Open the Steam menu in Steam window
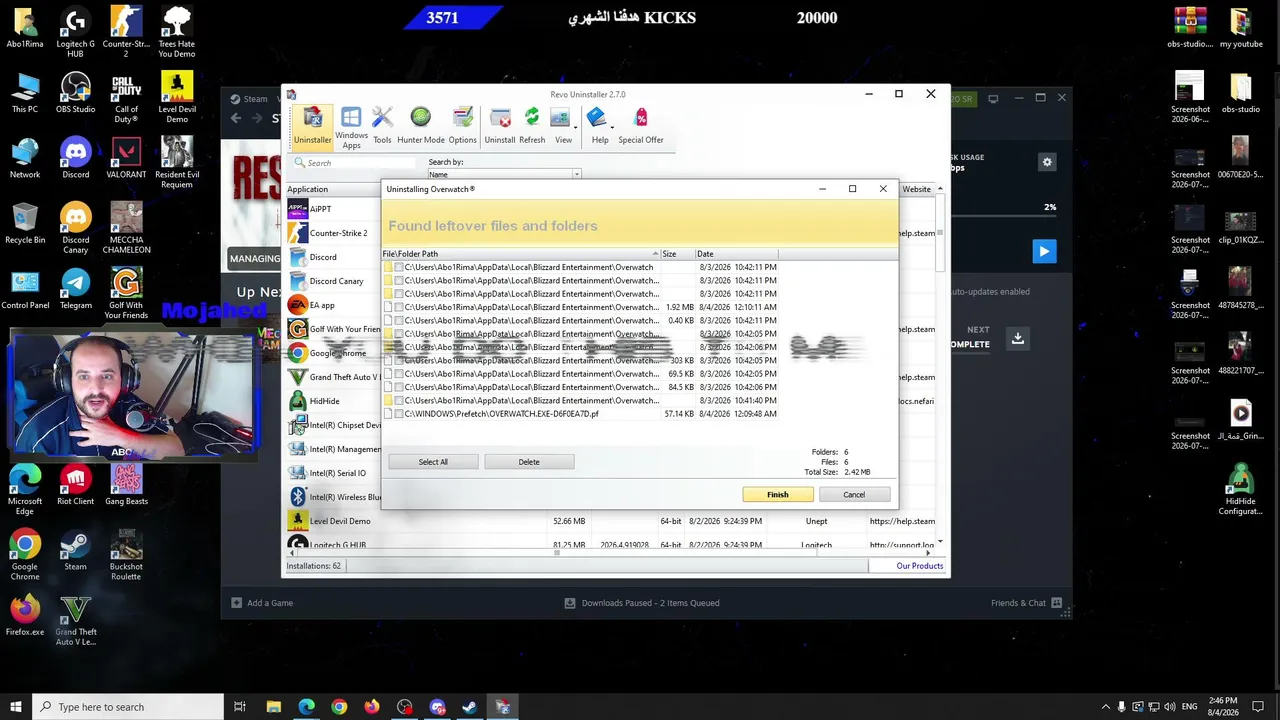 coord(249,99)
